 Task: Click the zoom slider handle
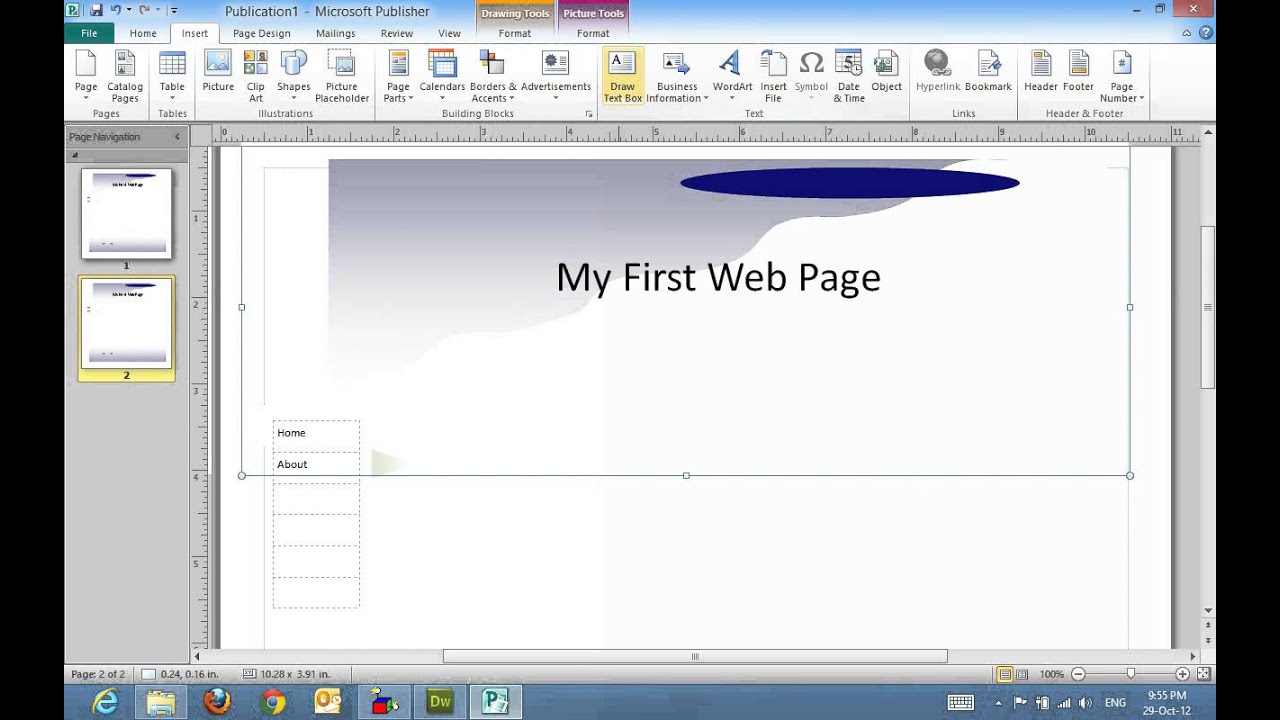1131,674
